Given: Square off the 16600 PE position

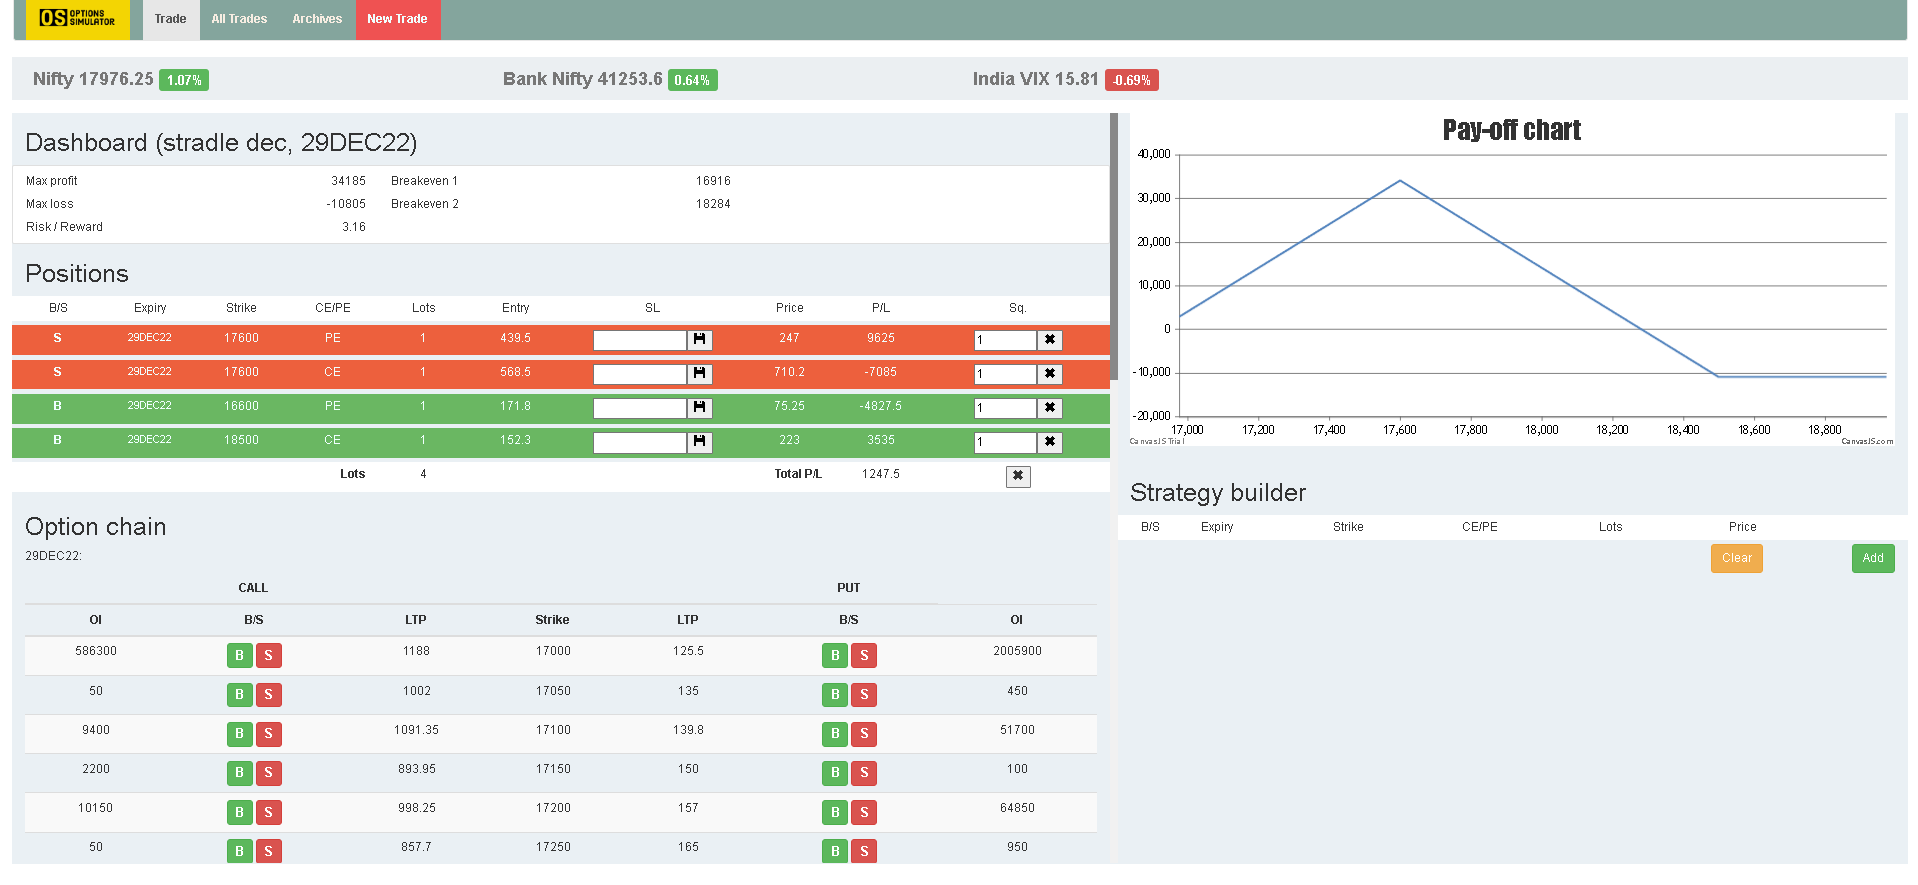Looking at the screenshot, I should pos(1050,408).
